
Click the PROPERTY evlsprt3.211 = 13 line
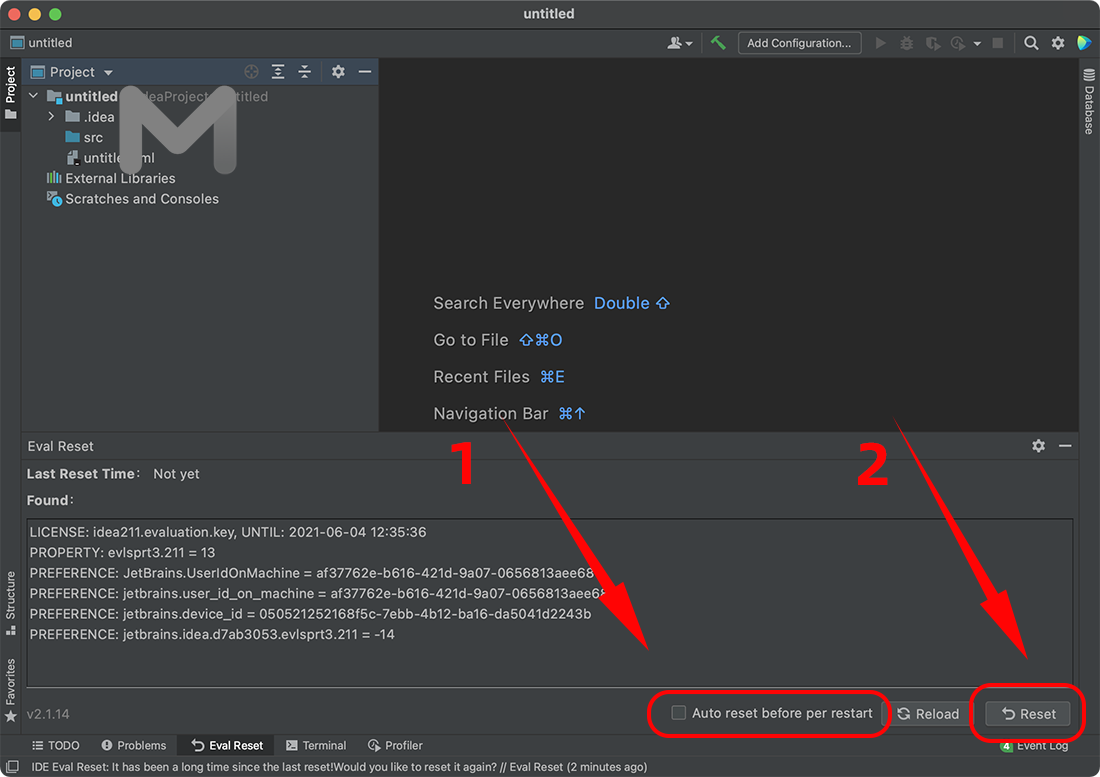pyautogui.click(x=122, y=553)
